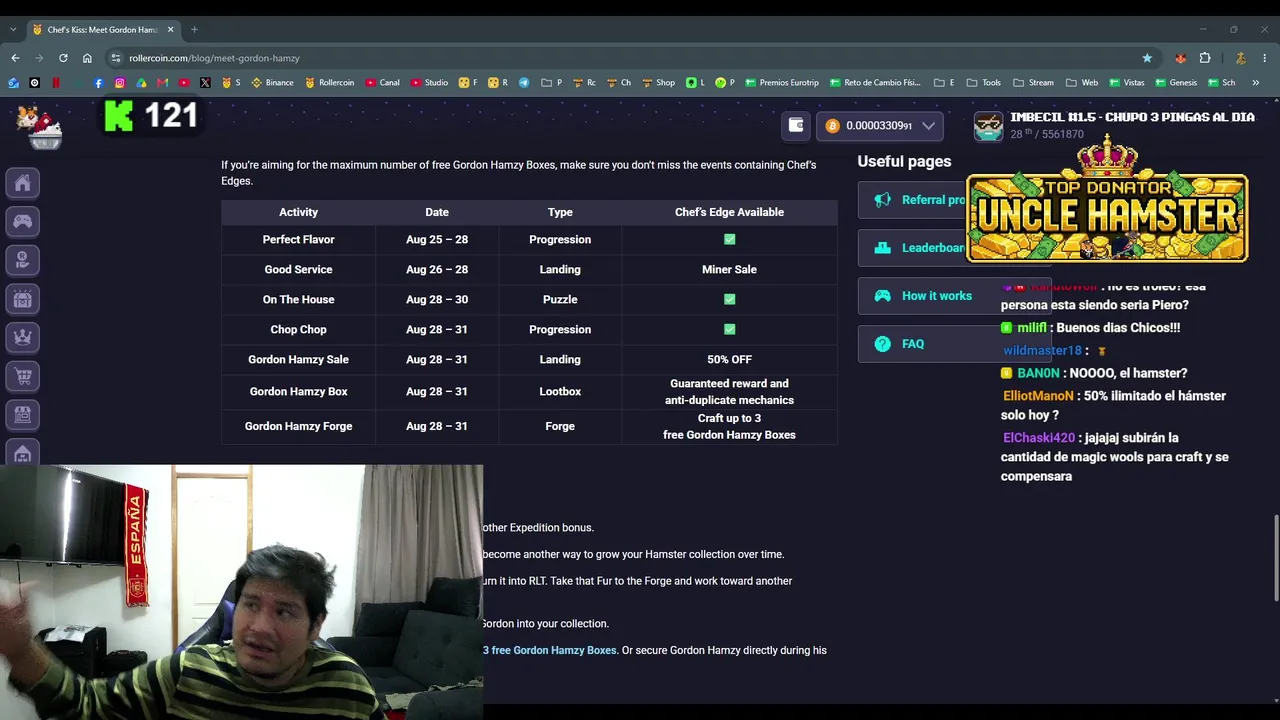The image size is (1280, 720).
Task: Open the tab search dropdown arrow
Action: pyautogui.click(x=13, y=30)
